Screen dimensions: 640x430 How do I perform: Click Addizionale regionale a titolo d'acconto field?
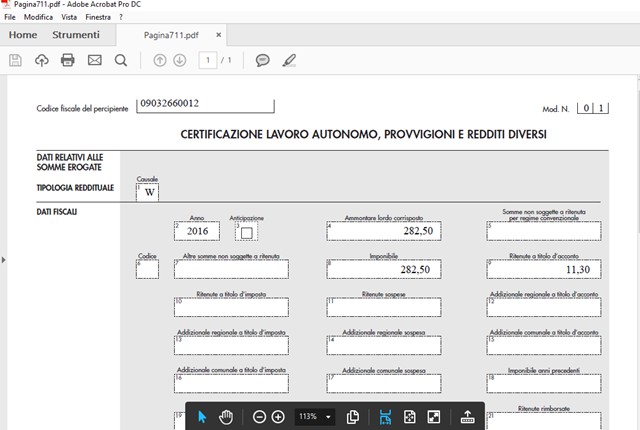point(544,307)
